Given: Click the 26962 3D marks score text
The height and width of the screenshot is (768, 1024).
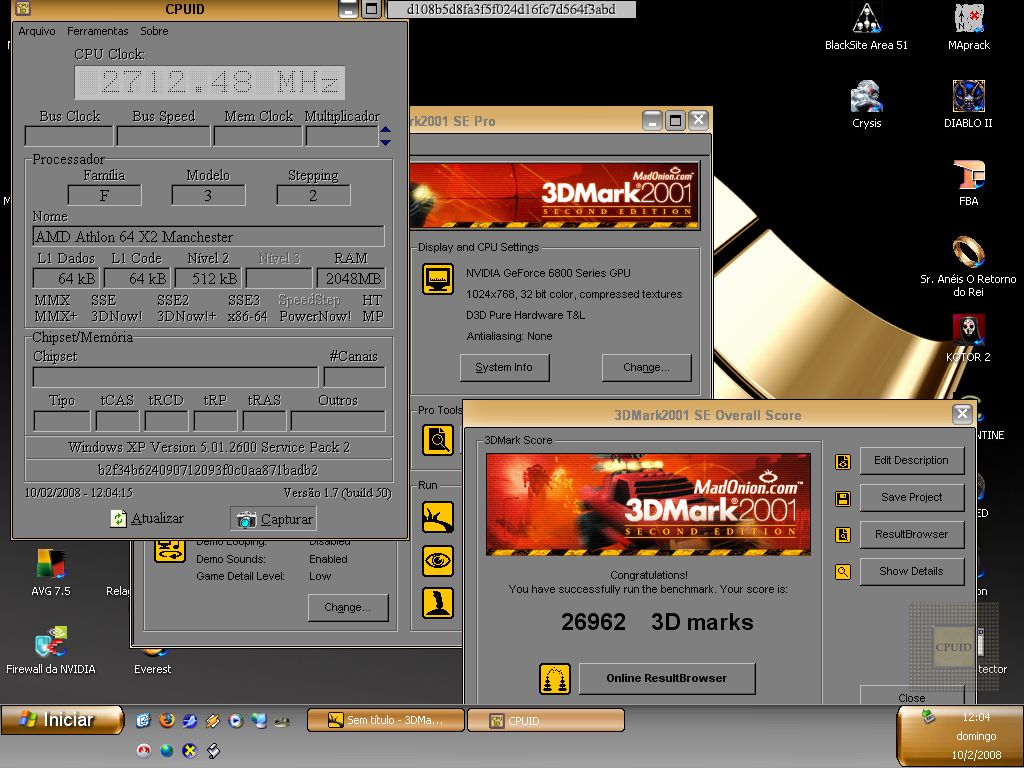Looking at the screenshot, I should click(x=657, y=622).
